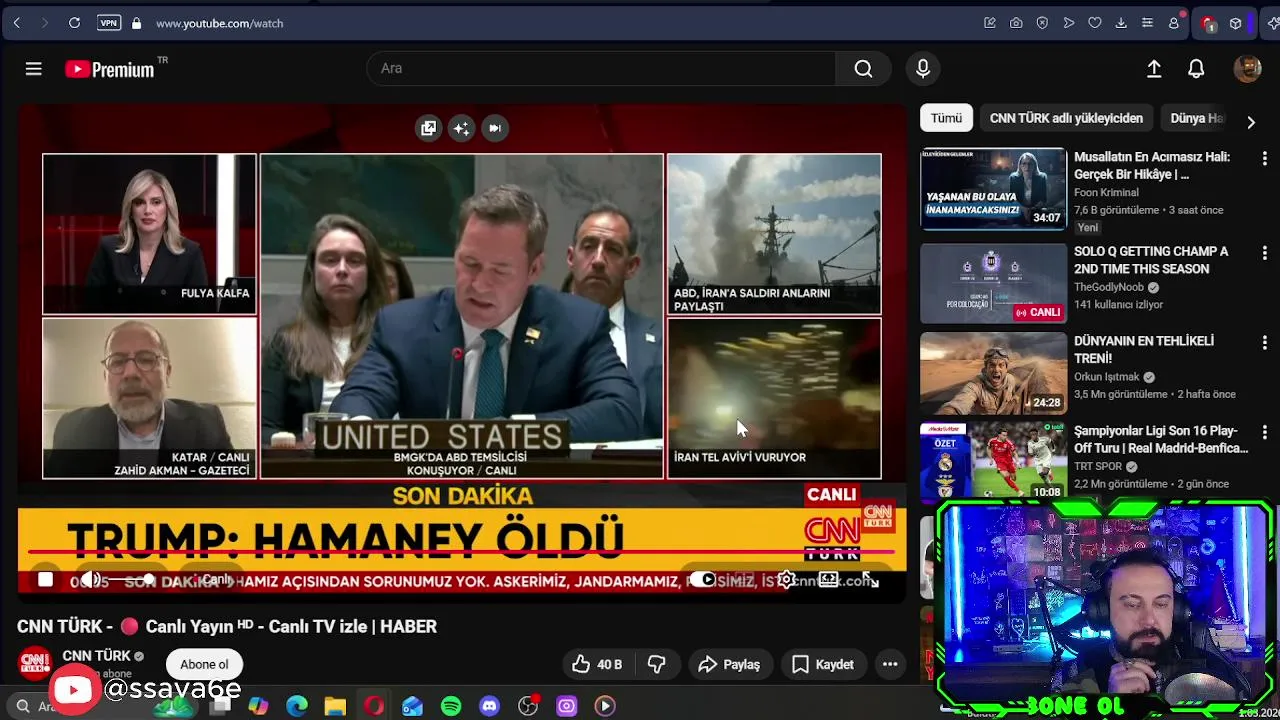This screenshot has height=720, width=1280.
Task: Mute the video with the speaker icon
Action: 90,580
